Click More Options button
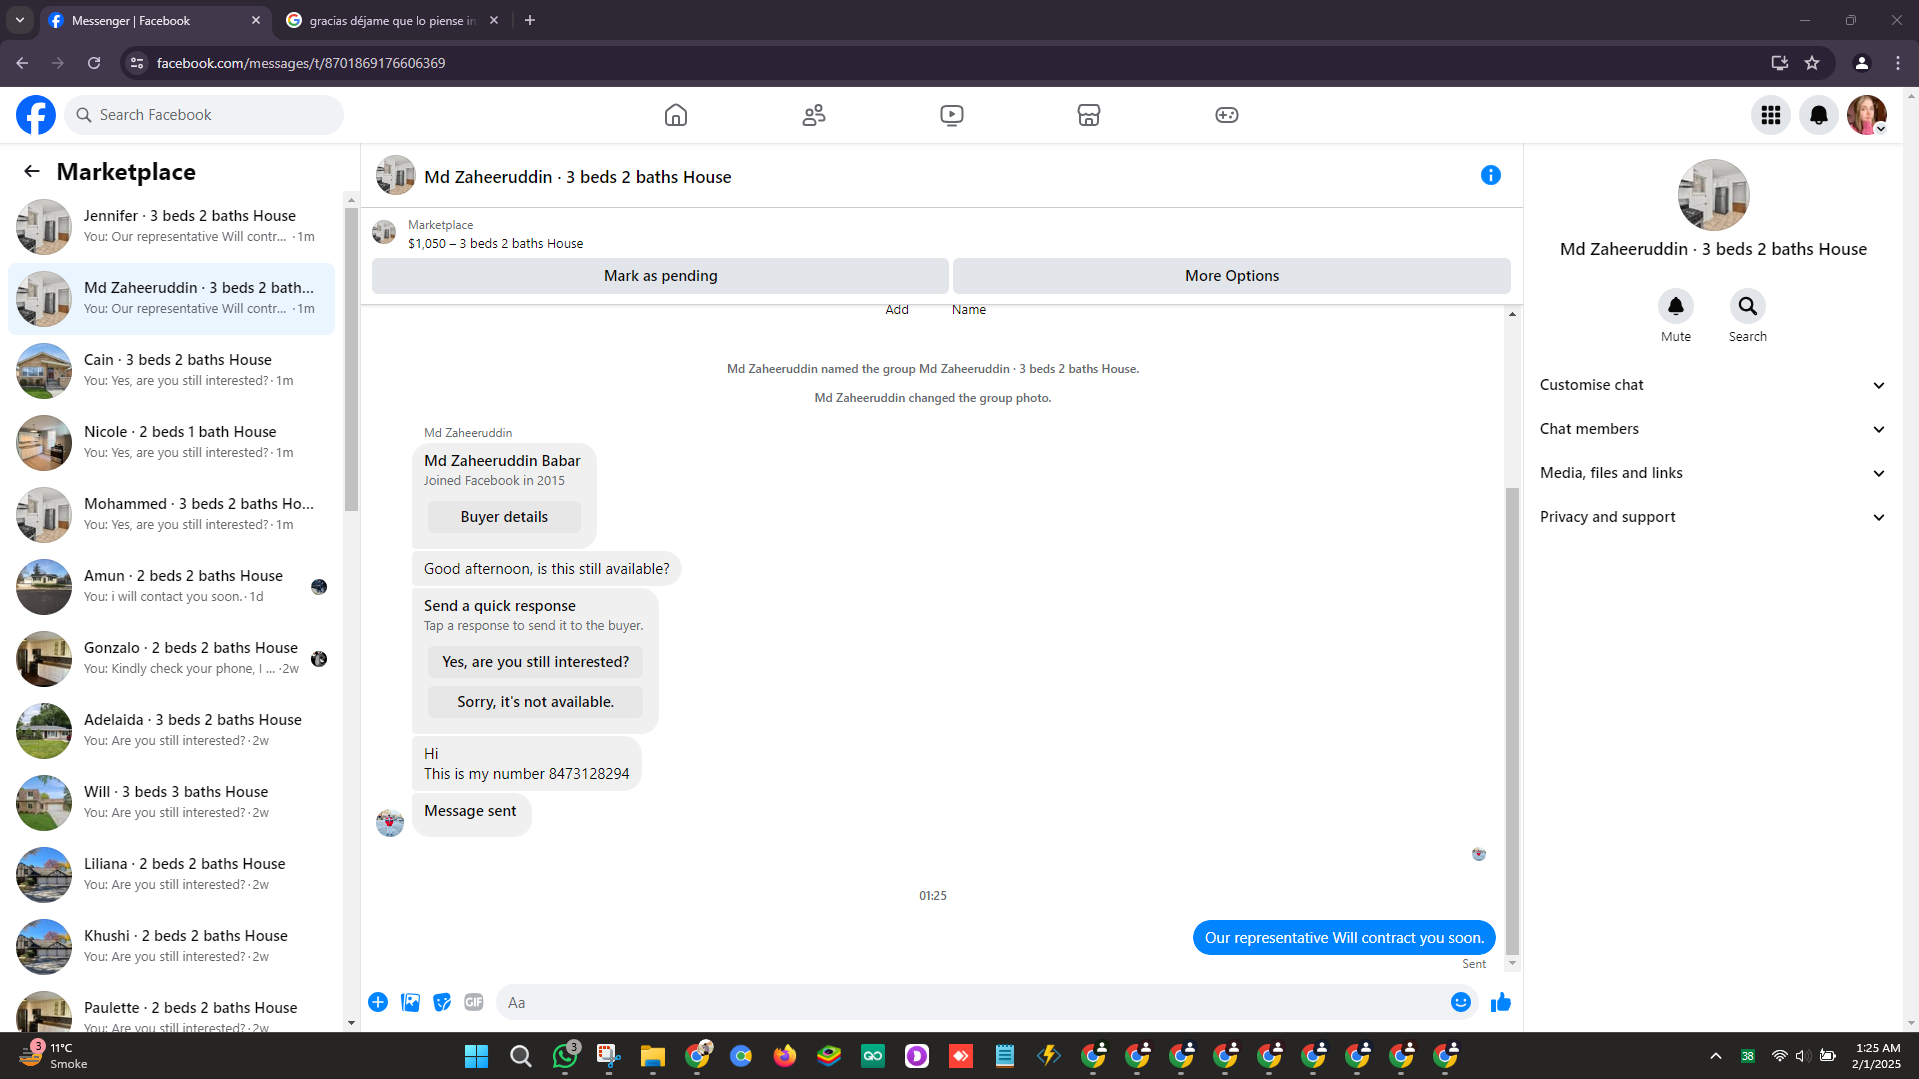The width and height of the screenshot is (1919, 1079). coord(1232,276)
